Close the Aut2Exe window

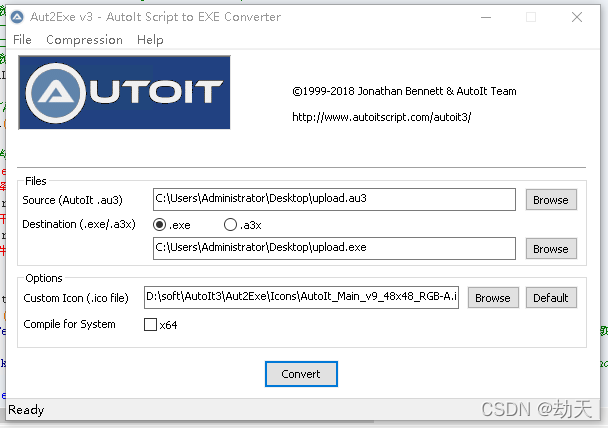577,17
